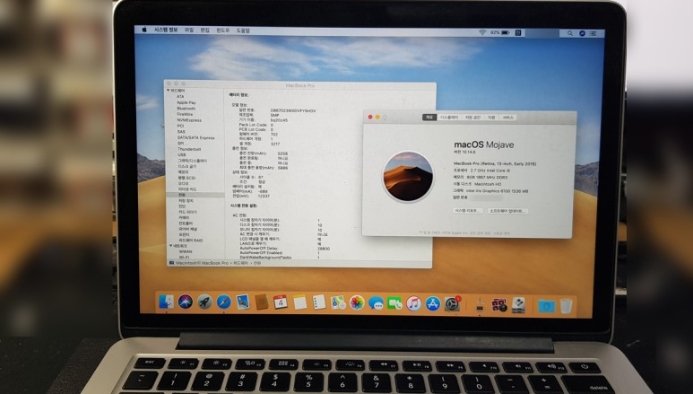Open Launchpad rocket icon in Dock

[x=204, y=302]
